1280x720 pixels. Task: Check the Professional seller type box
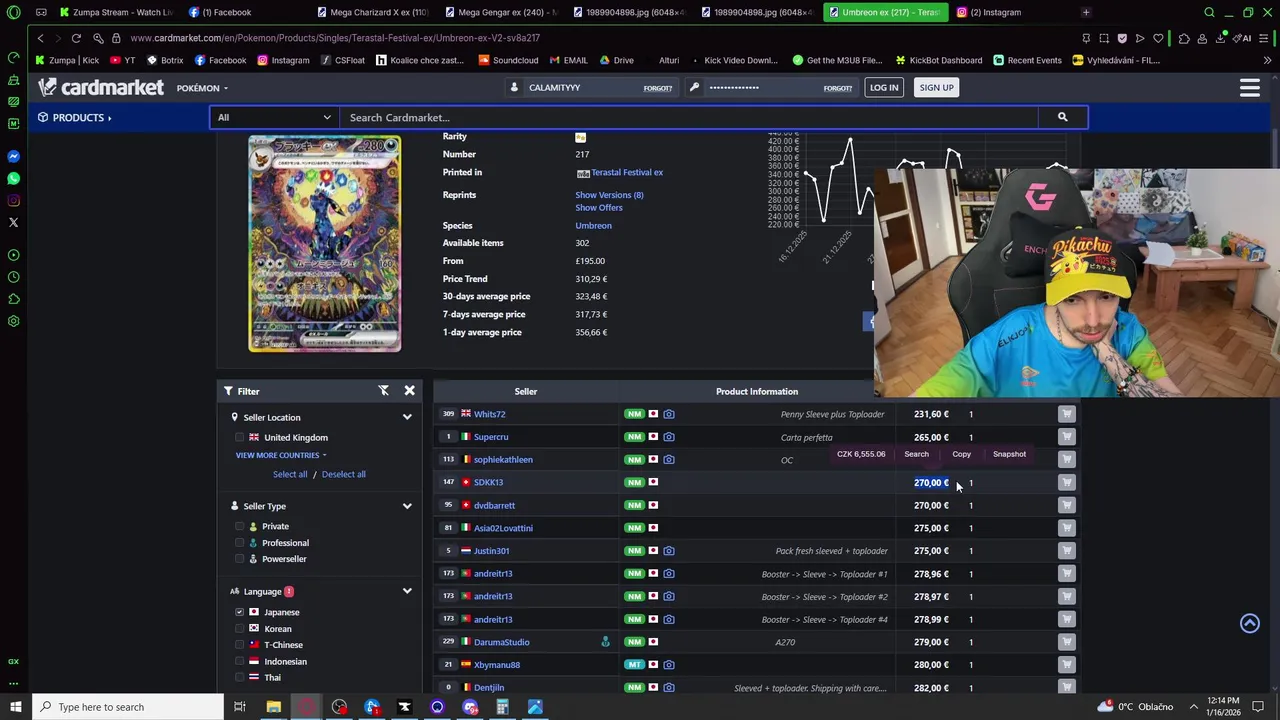pos(239,543)
